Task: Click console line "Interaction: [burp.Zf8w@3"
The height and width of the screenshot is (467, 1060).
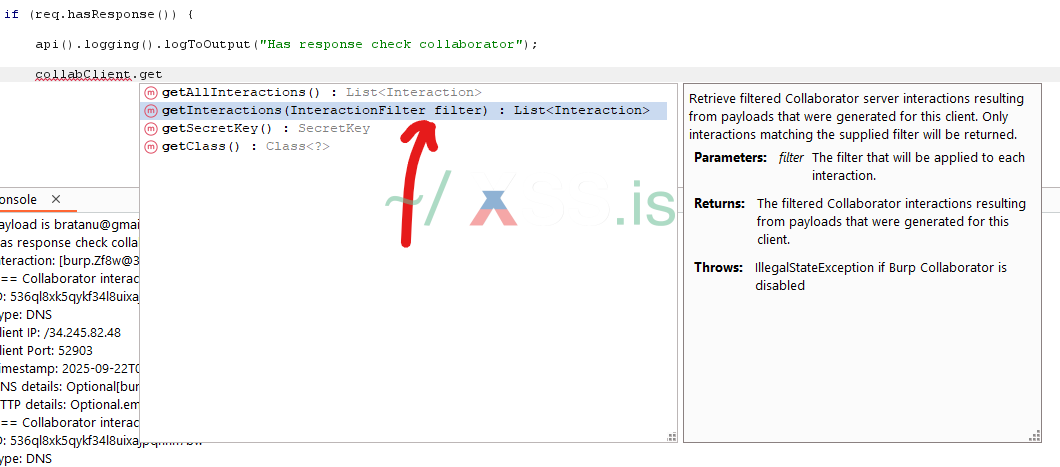Action: pos(70,260)
